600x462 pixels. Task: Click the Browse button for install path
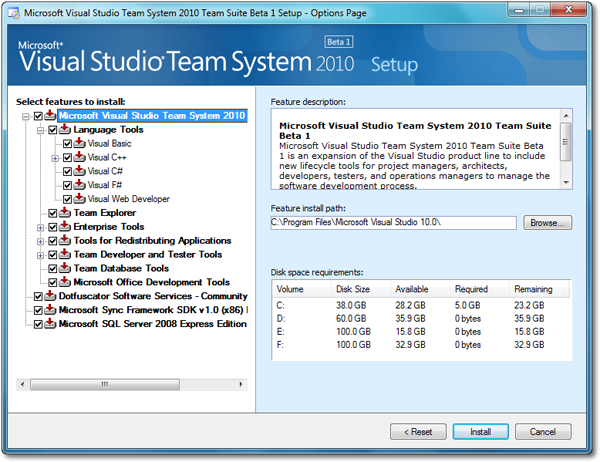548,222
